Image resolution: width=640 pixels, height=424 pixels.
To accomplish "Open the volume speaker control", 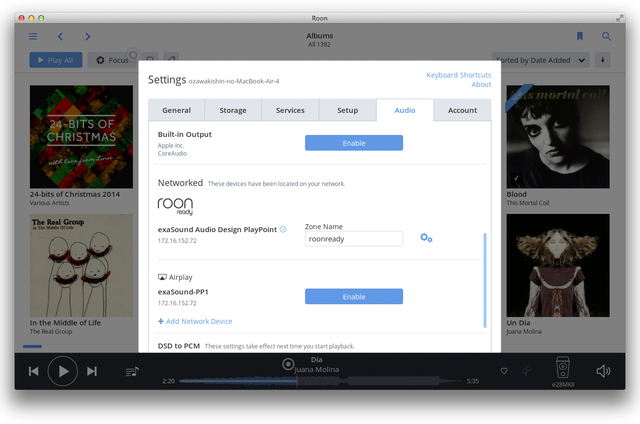I will click(x=603, y=371).
